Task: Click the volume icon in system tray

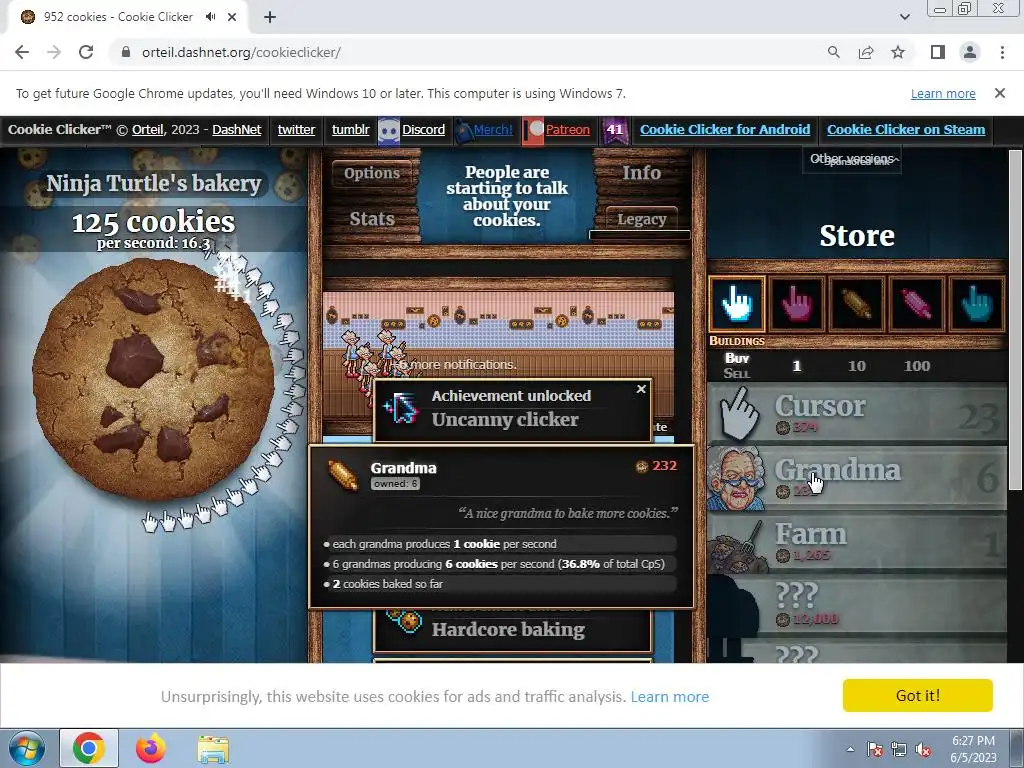Action: pyautogui.click(x=923, y=749)
